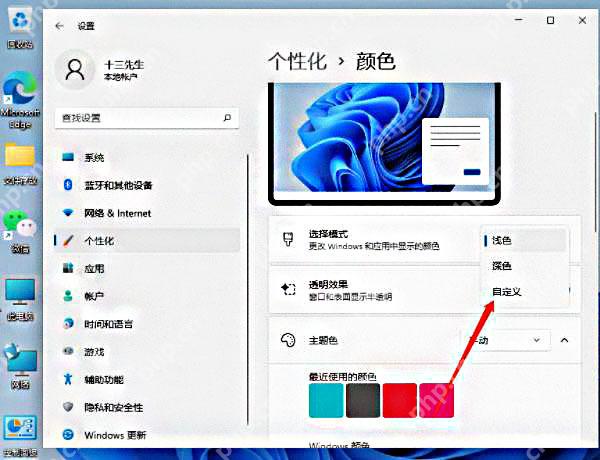Open the 控制面板 desktop icon
This screenshot has height=460, width=600.
click(x=20, y=436)
